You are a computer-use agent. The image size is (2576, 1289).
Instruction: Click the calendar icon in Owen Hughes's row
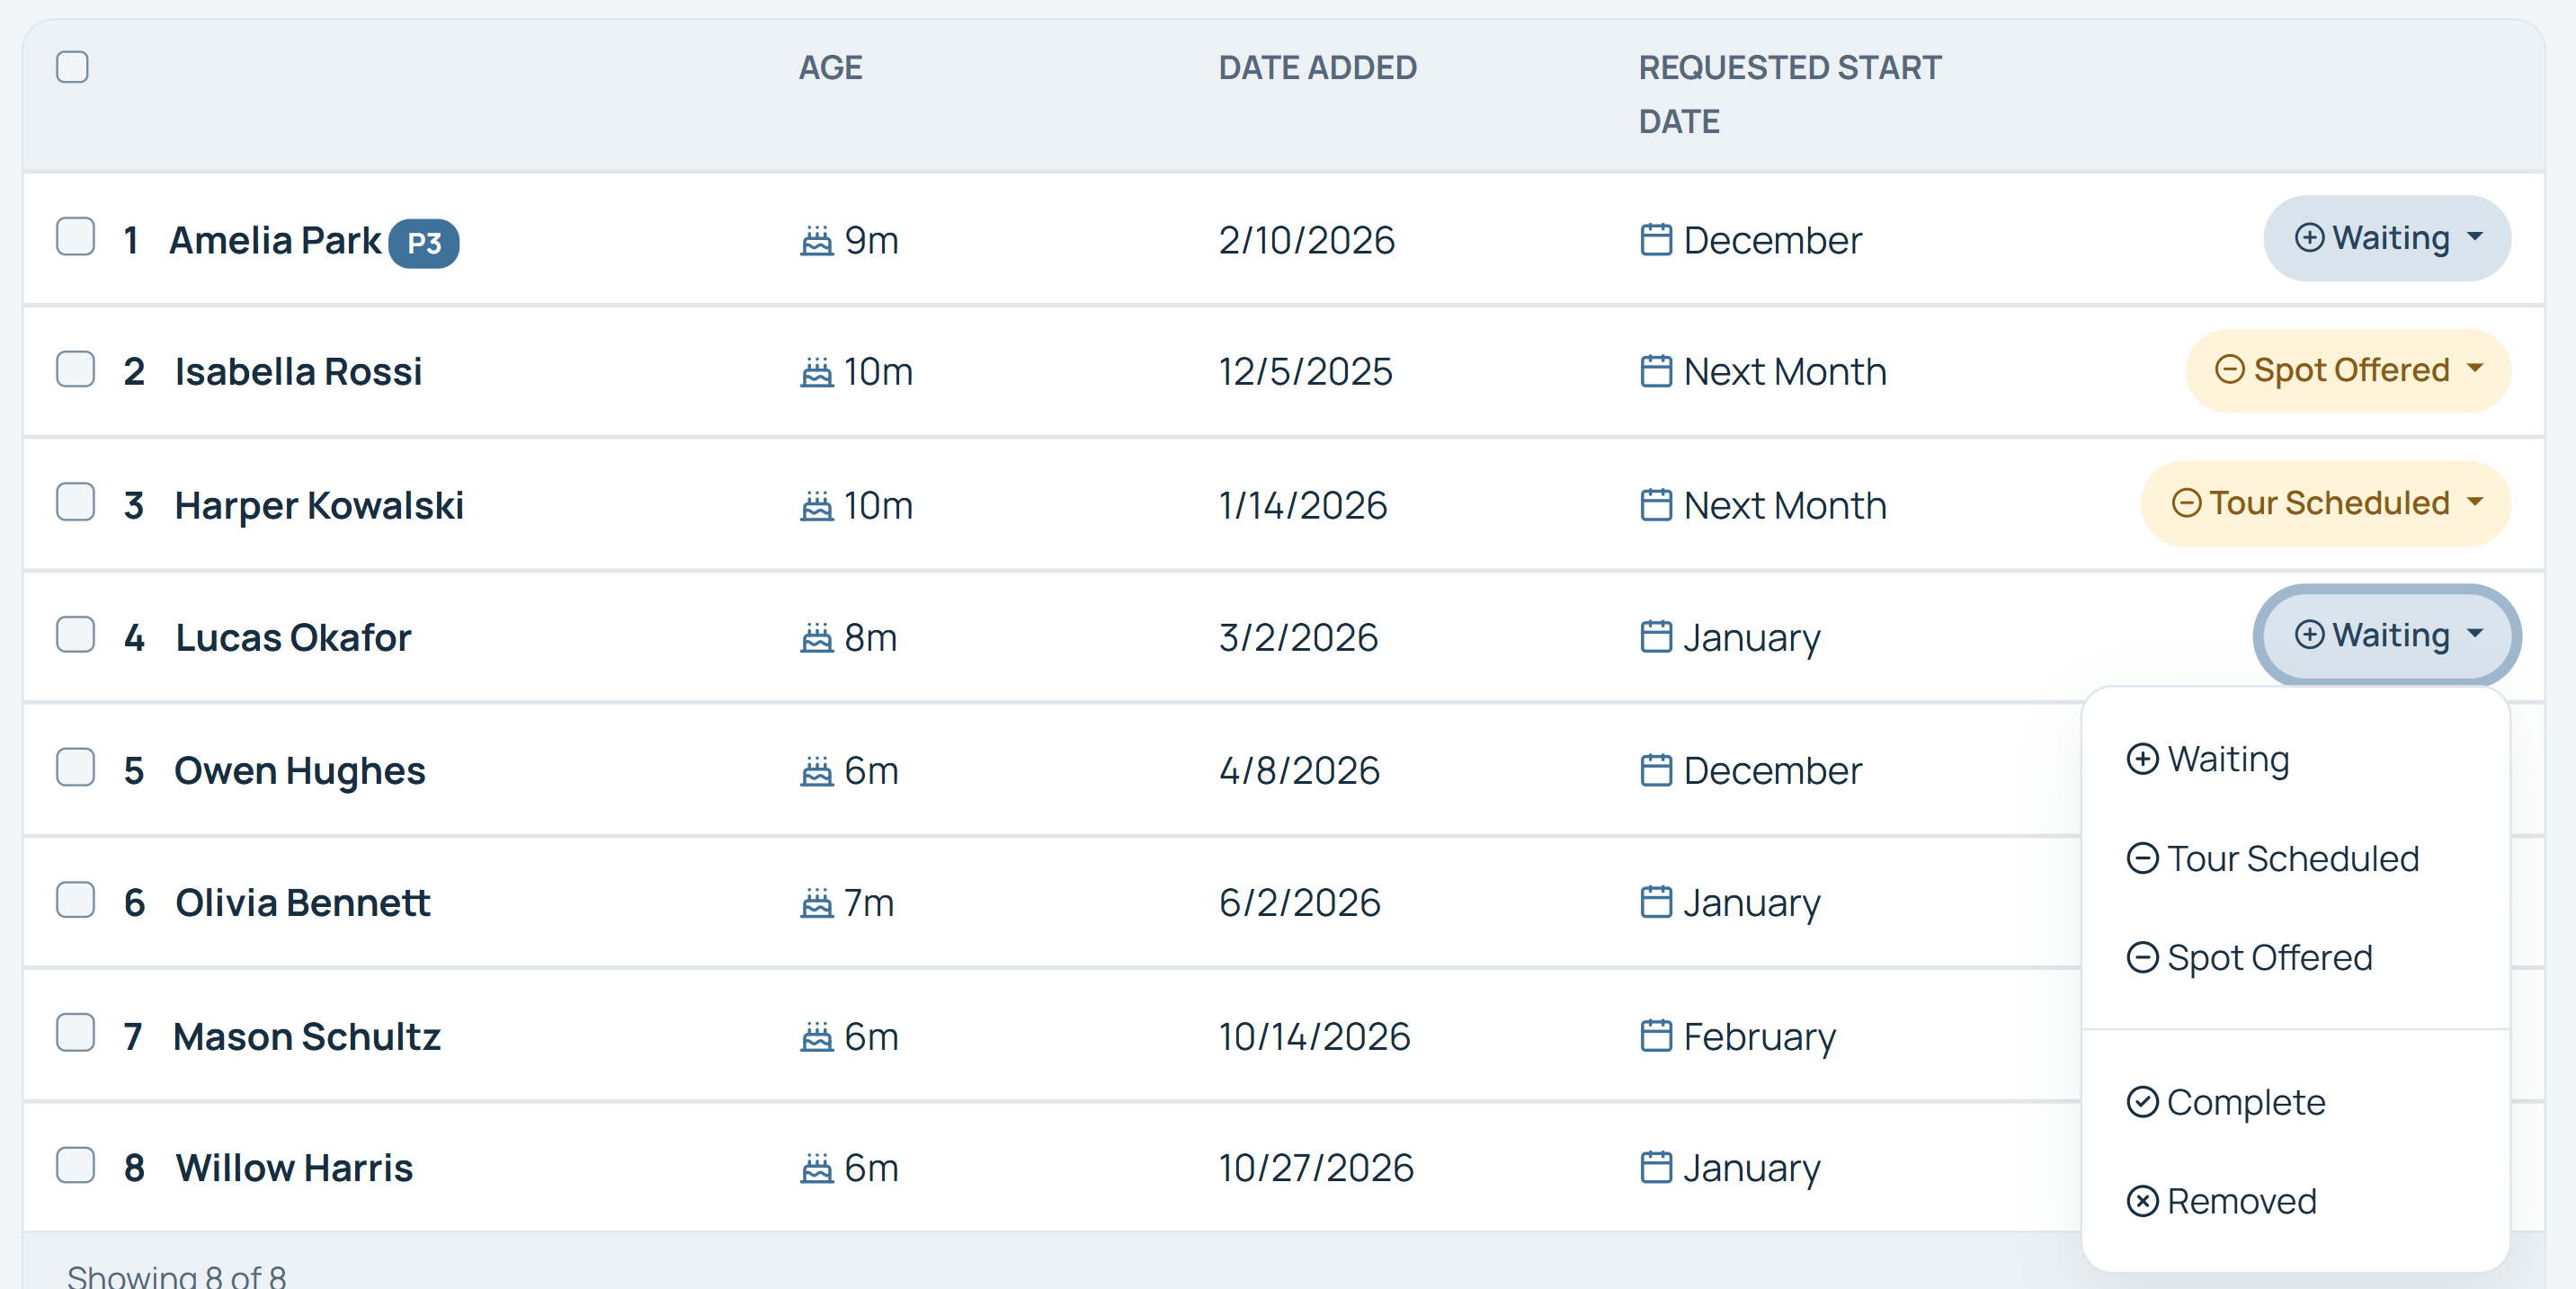click(x=1656, y=770)
